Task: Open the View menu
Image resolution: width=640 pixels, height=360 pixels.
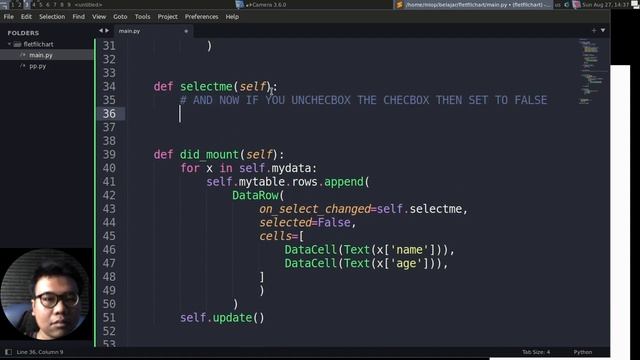Action: pos(99,17)
